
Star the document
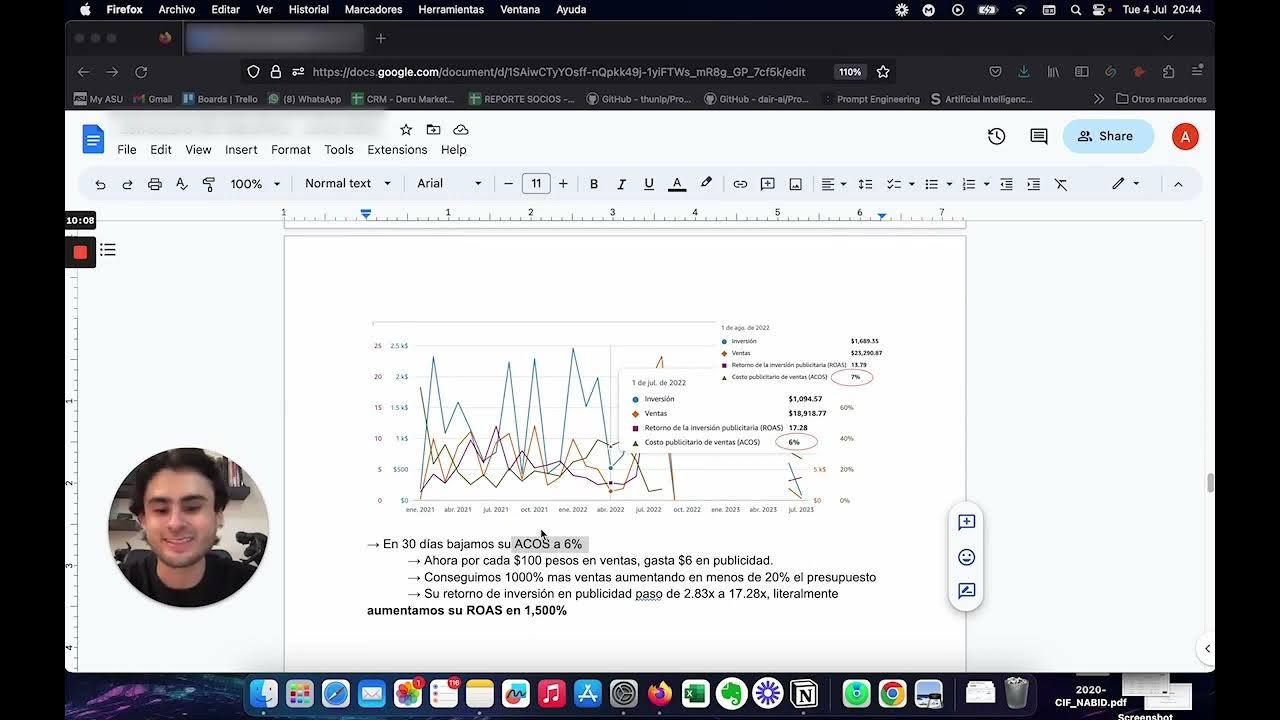(406, 130)
